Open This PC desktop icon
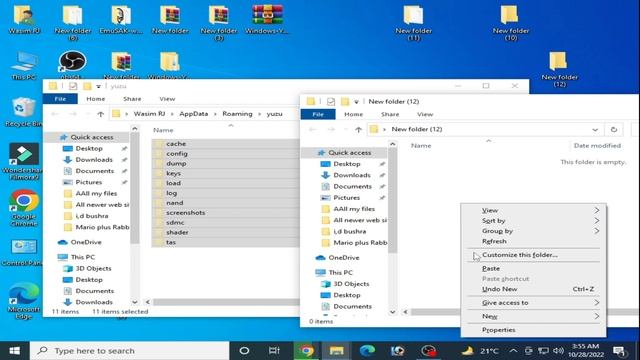This screenshot has width=640, height=360. click(x=24, y=65)
